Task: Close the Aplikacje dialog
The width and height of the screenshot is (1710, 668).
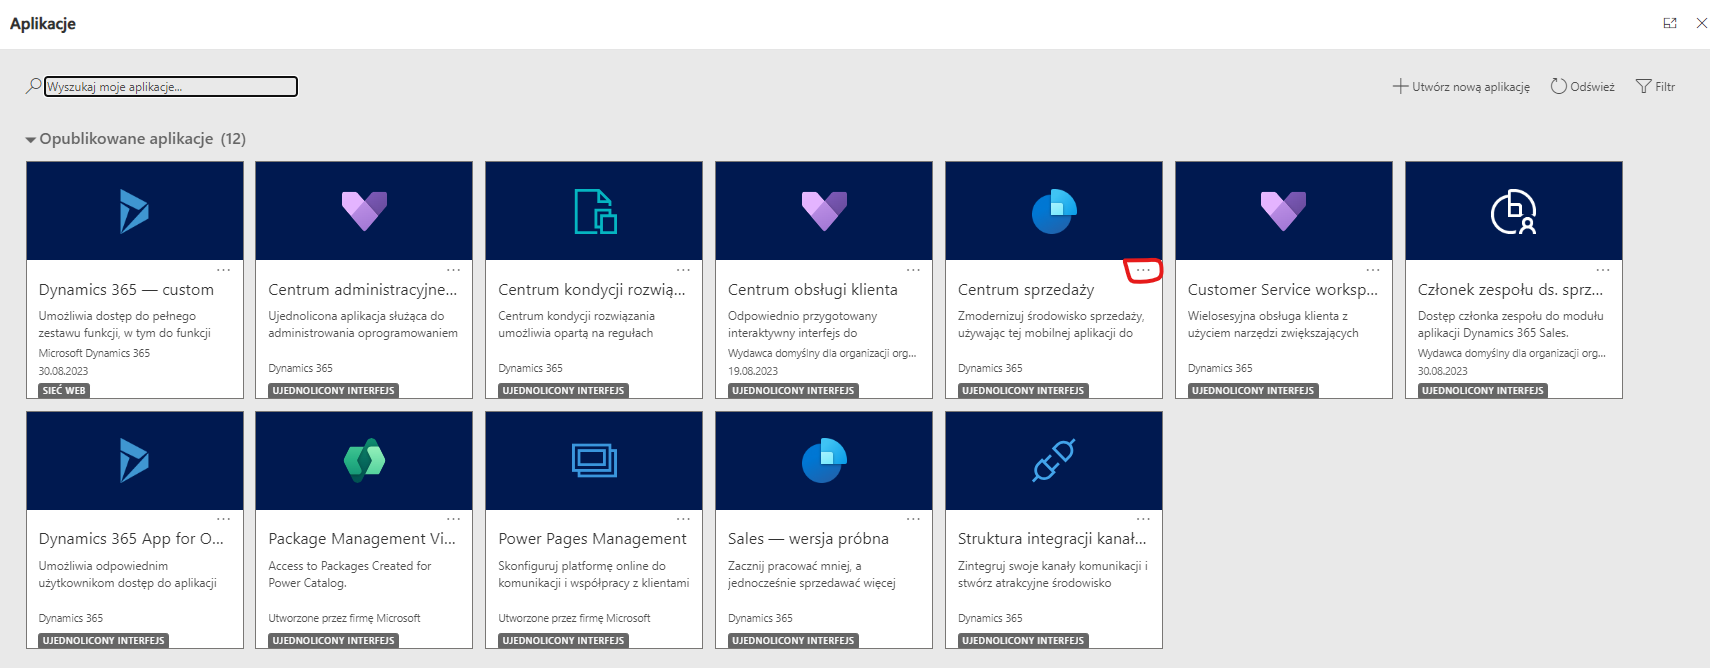Action: [1701, 23]
